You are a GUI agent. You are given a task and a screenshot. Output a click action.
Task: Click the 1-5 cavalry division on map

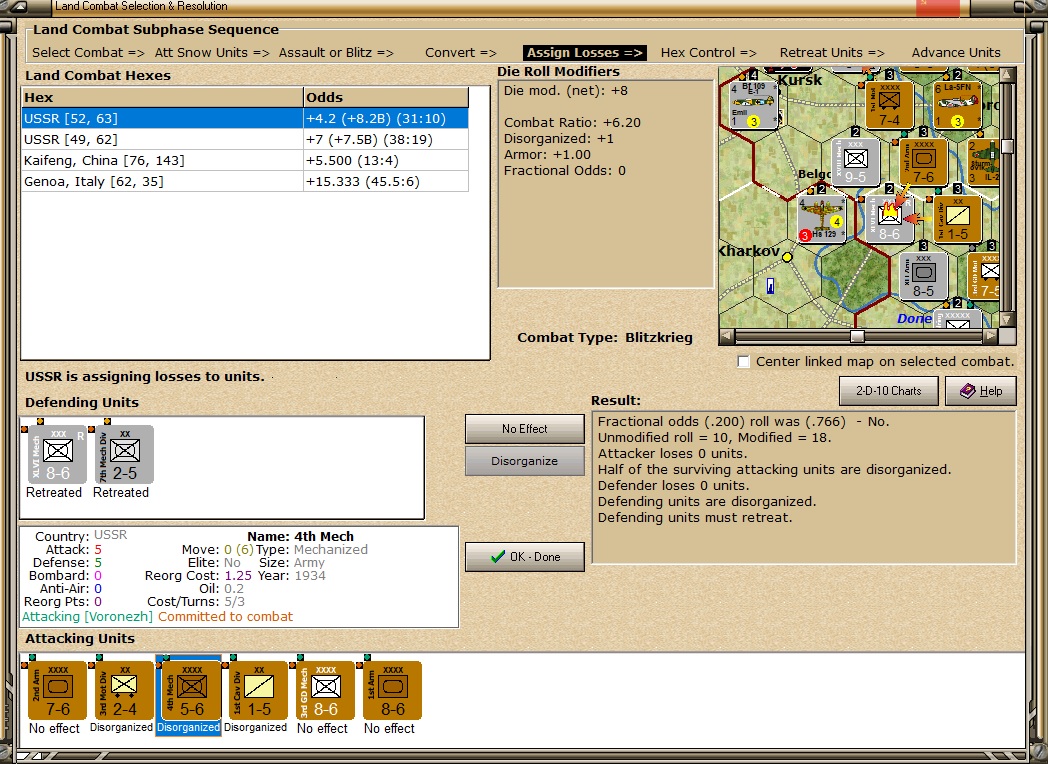[957, 219]
